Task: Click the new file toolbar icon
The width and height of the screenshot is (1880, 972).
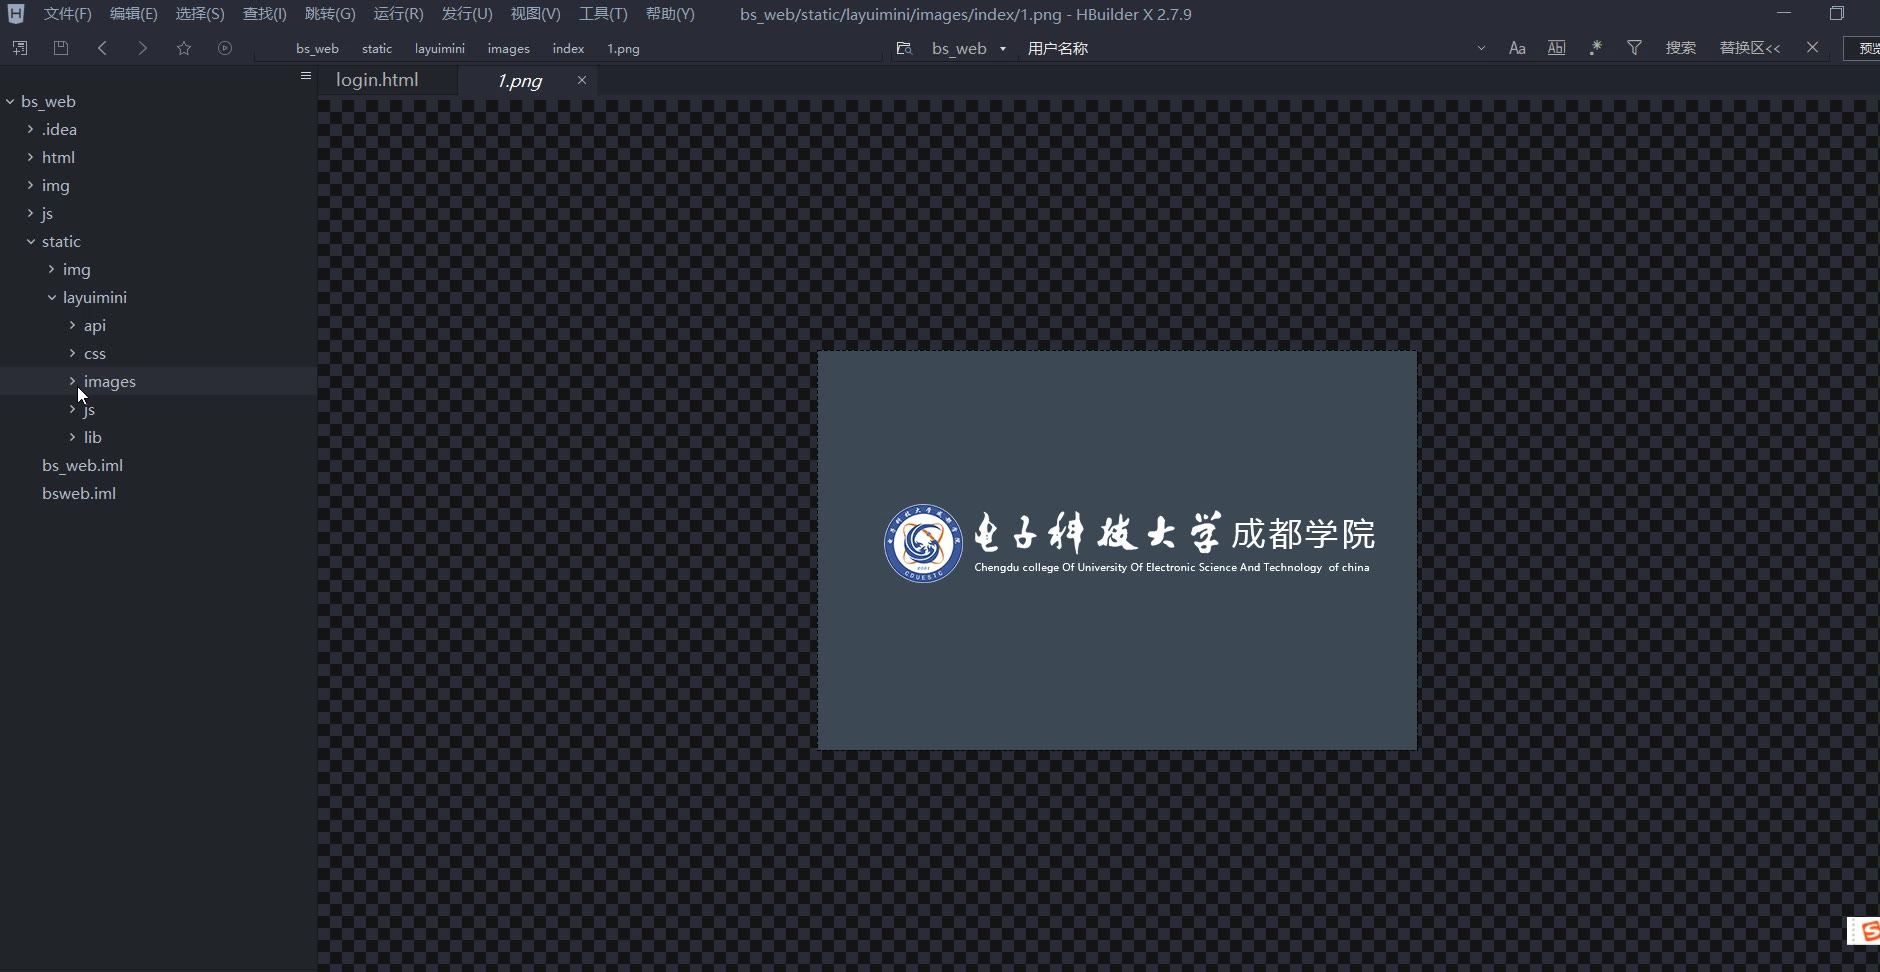Action: 20,48
